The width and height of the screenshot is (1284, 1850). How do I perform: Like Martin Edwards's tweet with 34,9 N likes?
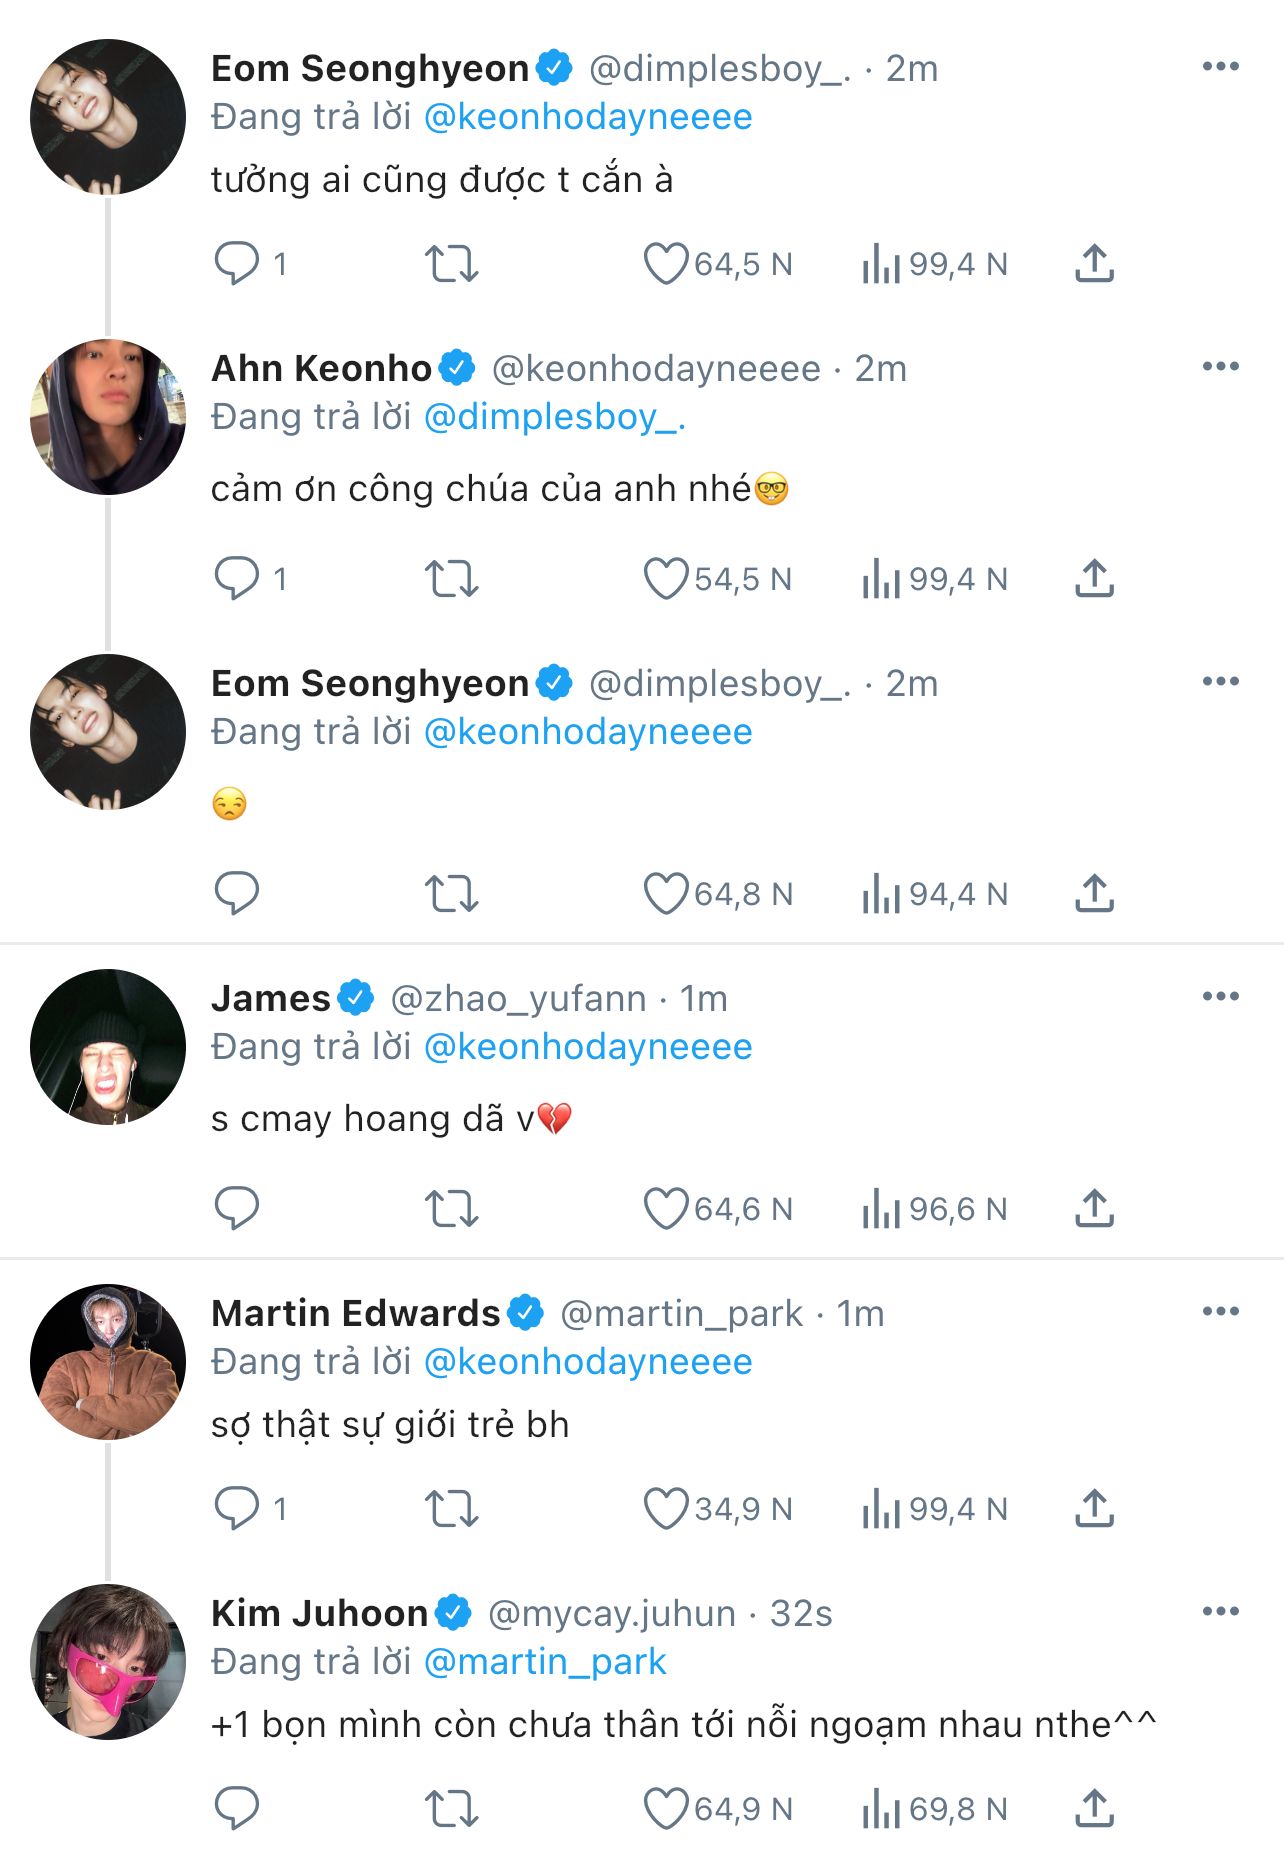(665, 1509)
